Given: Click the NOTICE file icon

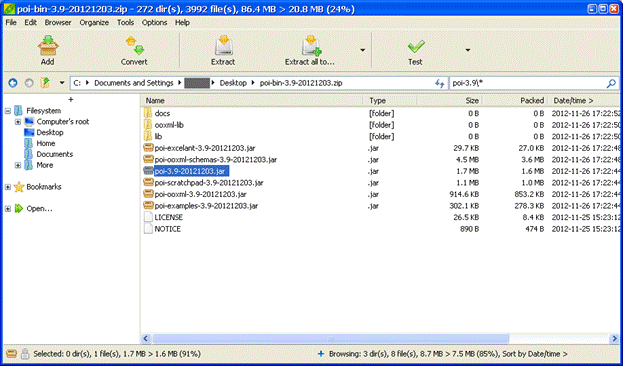Looking at the screenshot, I should [x=148, y=229].
